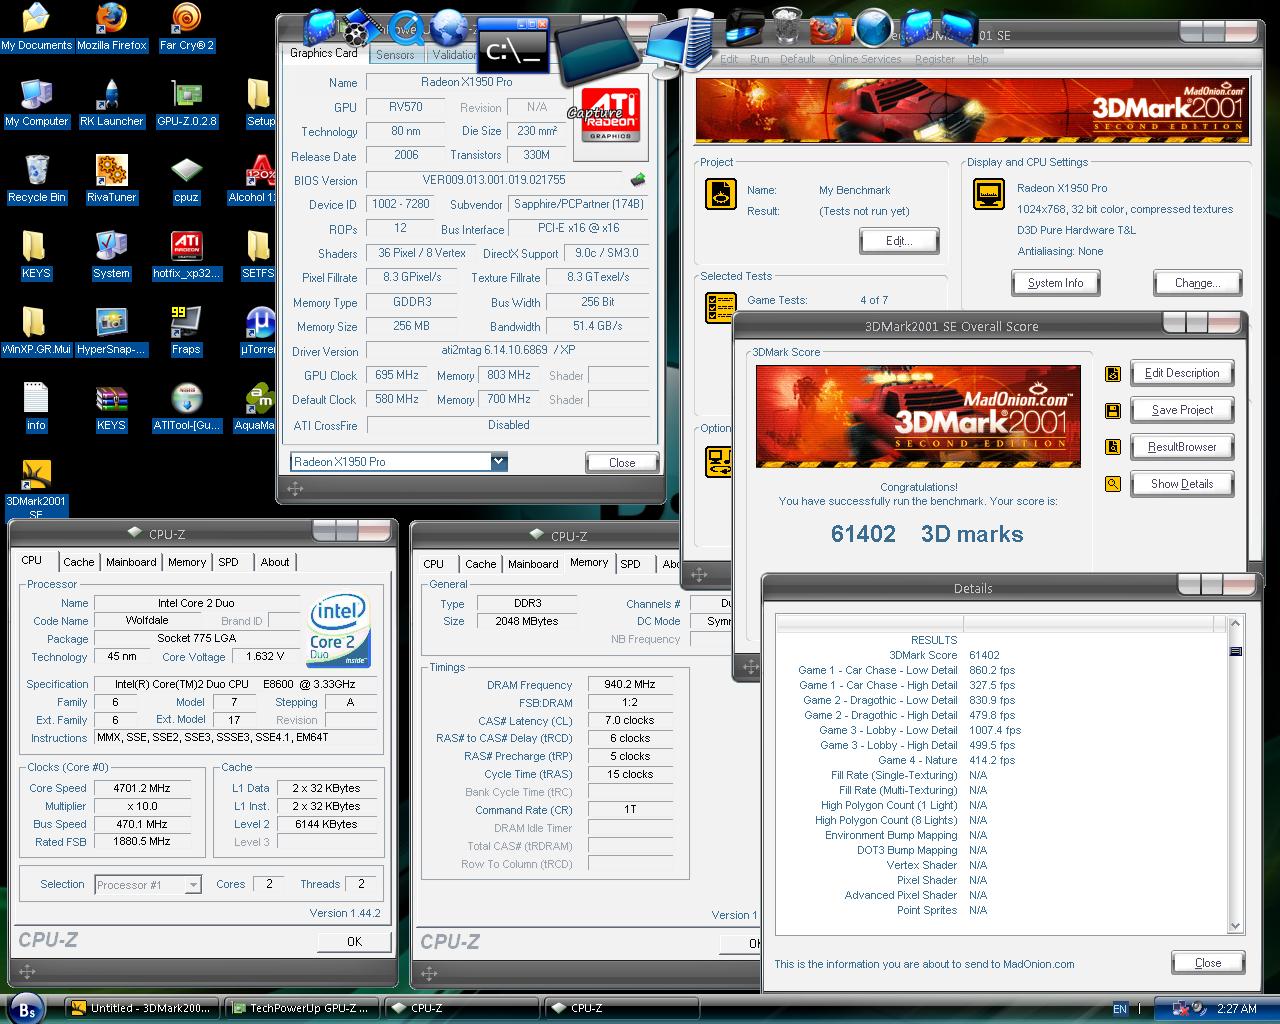Screen dimensions: 1280x1024
Task: Click System Info button in 3DMark
Action: coord(1055,283)
